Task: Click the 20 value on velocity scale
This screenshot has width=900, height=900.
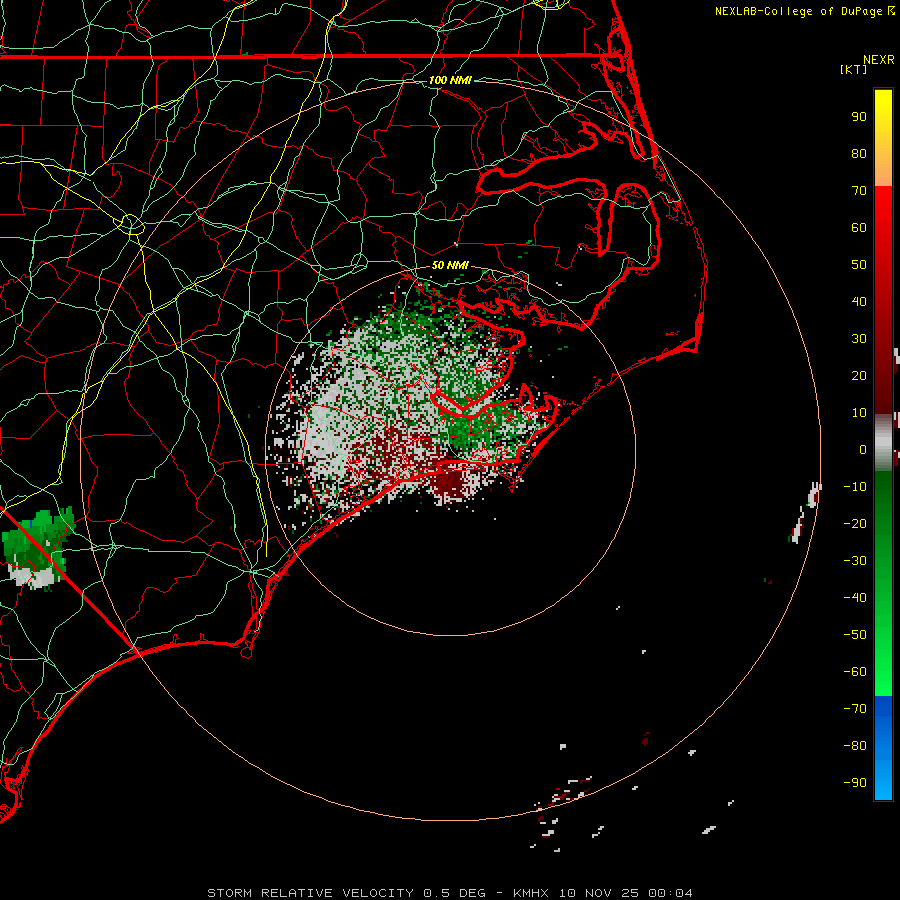Action: pyautogui.click(x=859, y=375)
